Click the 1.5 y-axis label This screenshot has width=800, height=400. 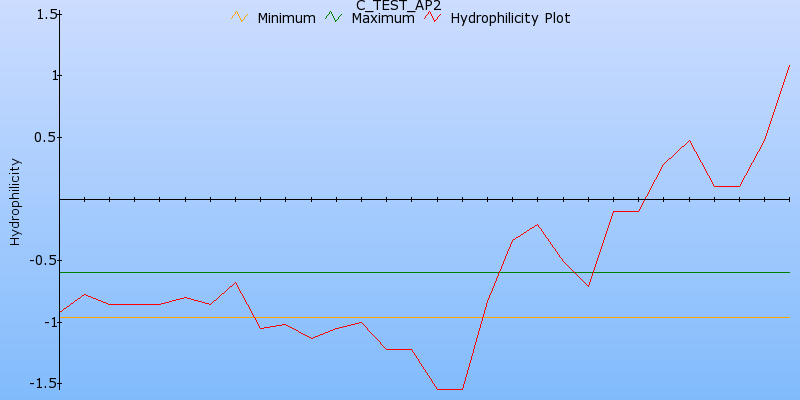(46, 14)
